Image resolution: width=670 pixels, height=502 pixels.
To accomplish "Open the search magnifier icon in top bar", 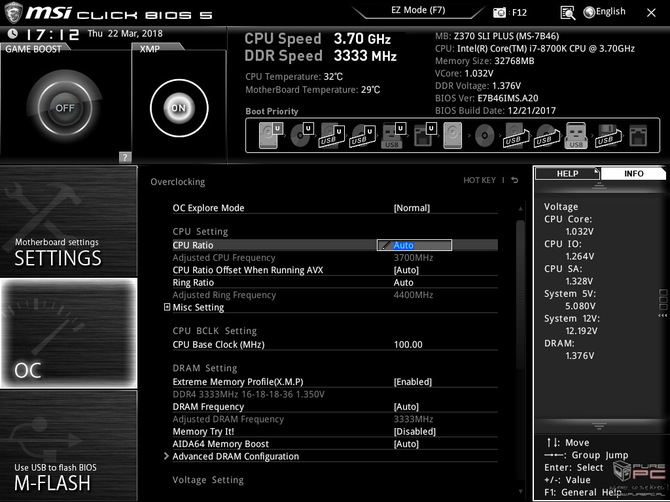I will coord(567,13).
